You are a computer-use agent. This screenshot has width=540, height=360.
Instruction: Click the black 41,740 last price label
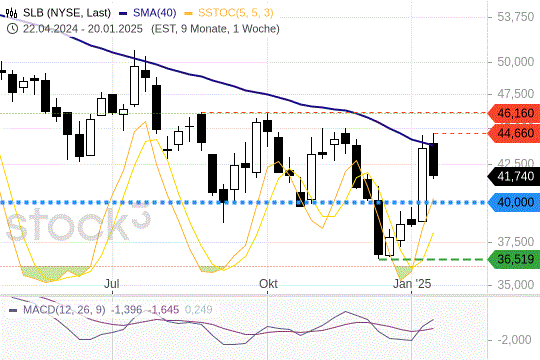(513, 176)
